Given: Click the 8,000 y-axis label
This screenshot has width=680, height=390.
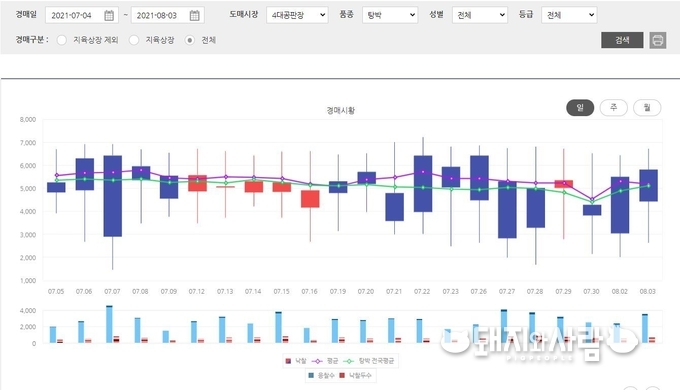Looking at the screenshot, I should pyautogui.click(x=28, y=119).
